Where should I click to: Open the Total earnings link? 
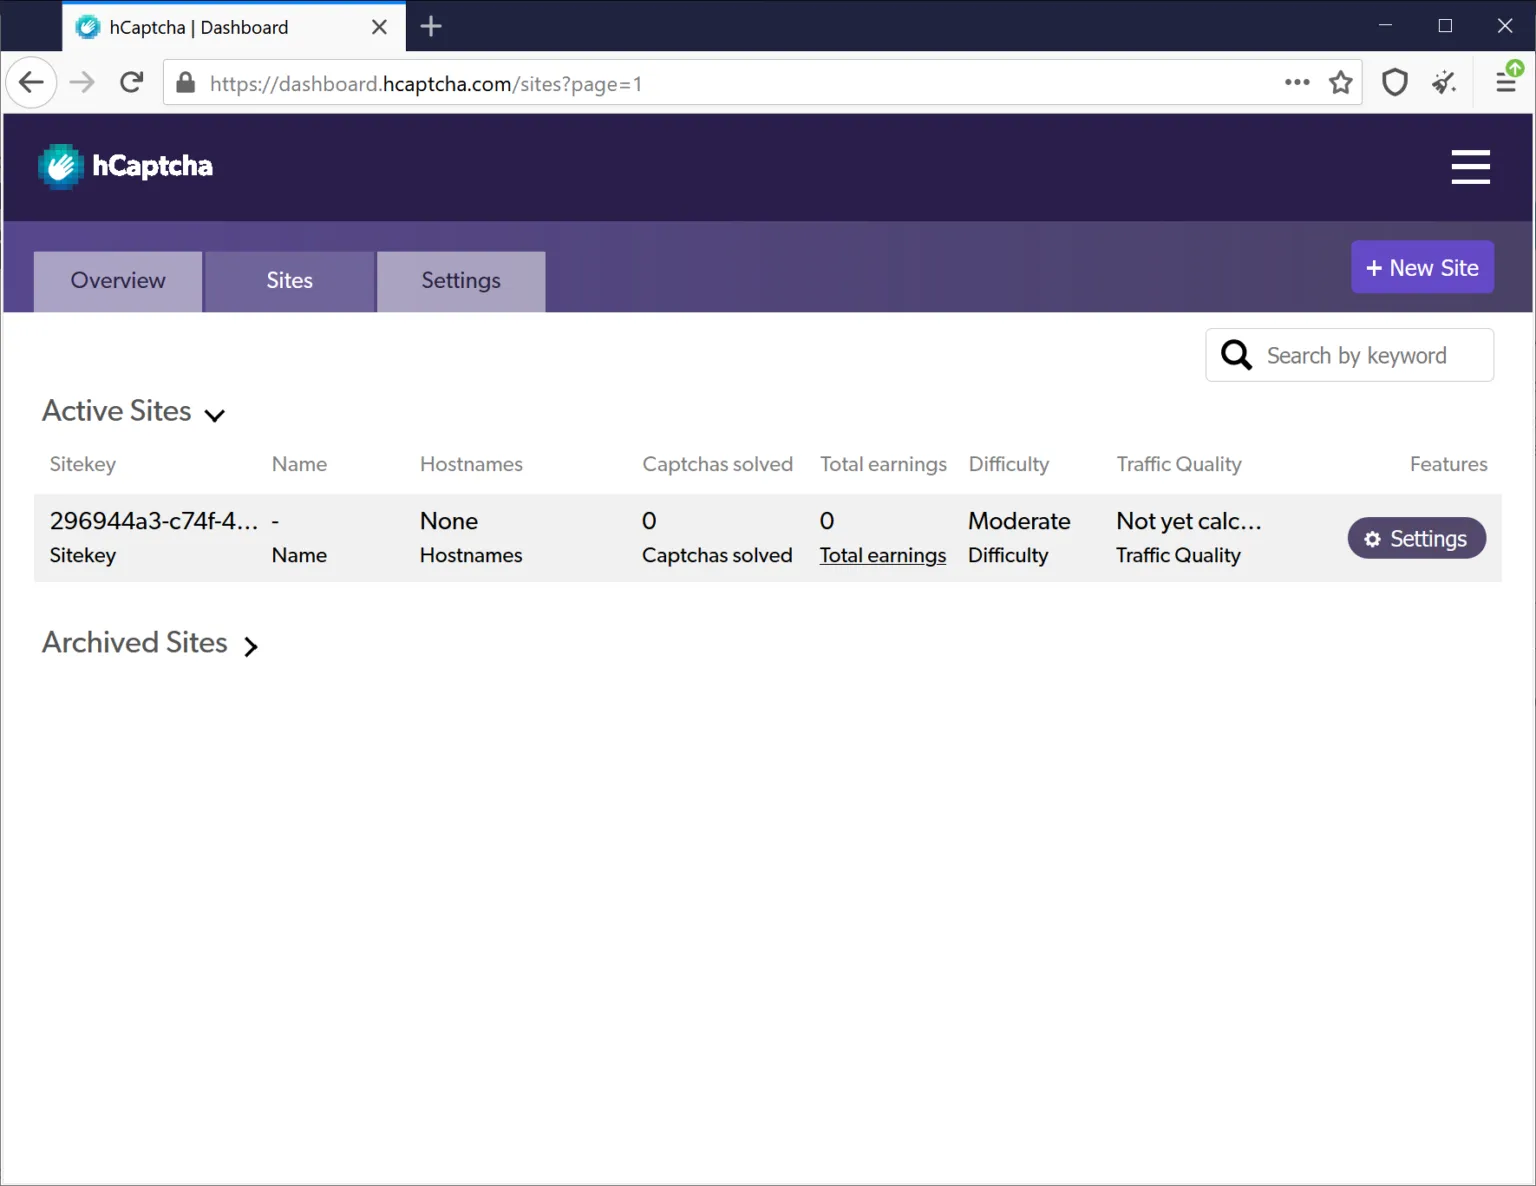click(x=883, y=555)
